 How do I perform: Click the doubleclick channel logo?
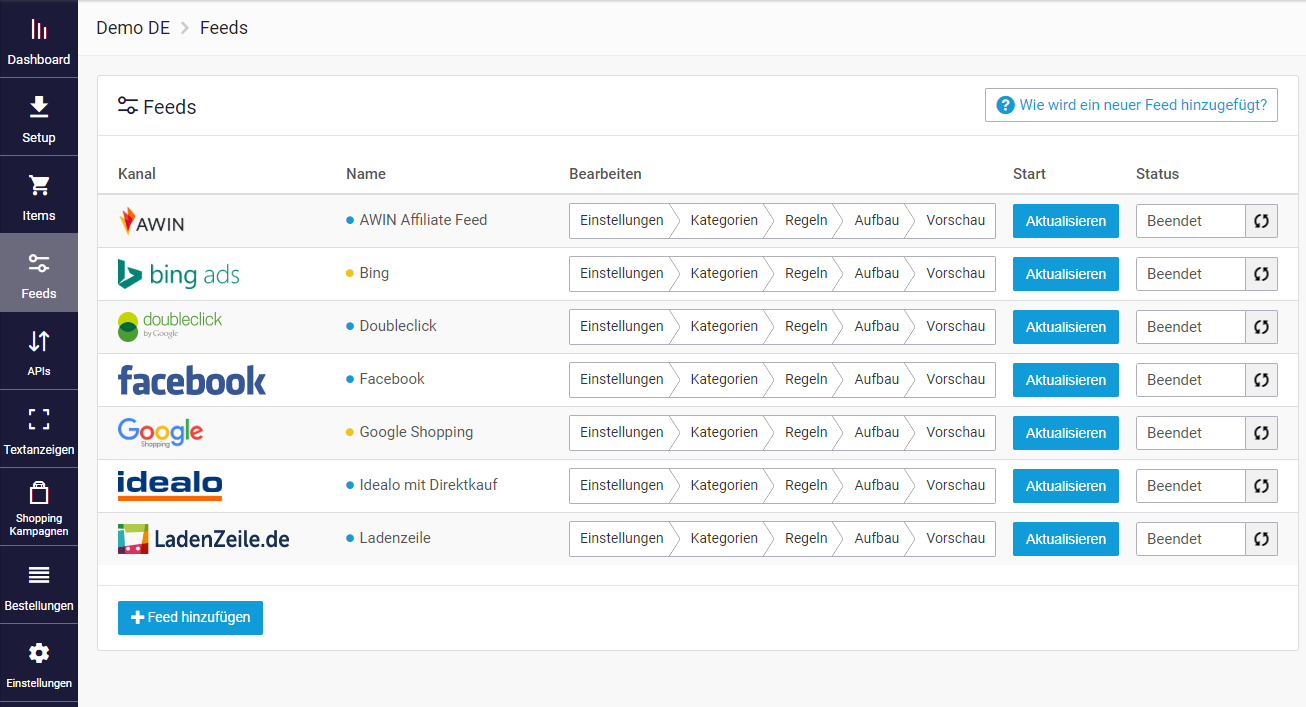pyautogui.click(x=170, y=326)
